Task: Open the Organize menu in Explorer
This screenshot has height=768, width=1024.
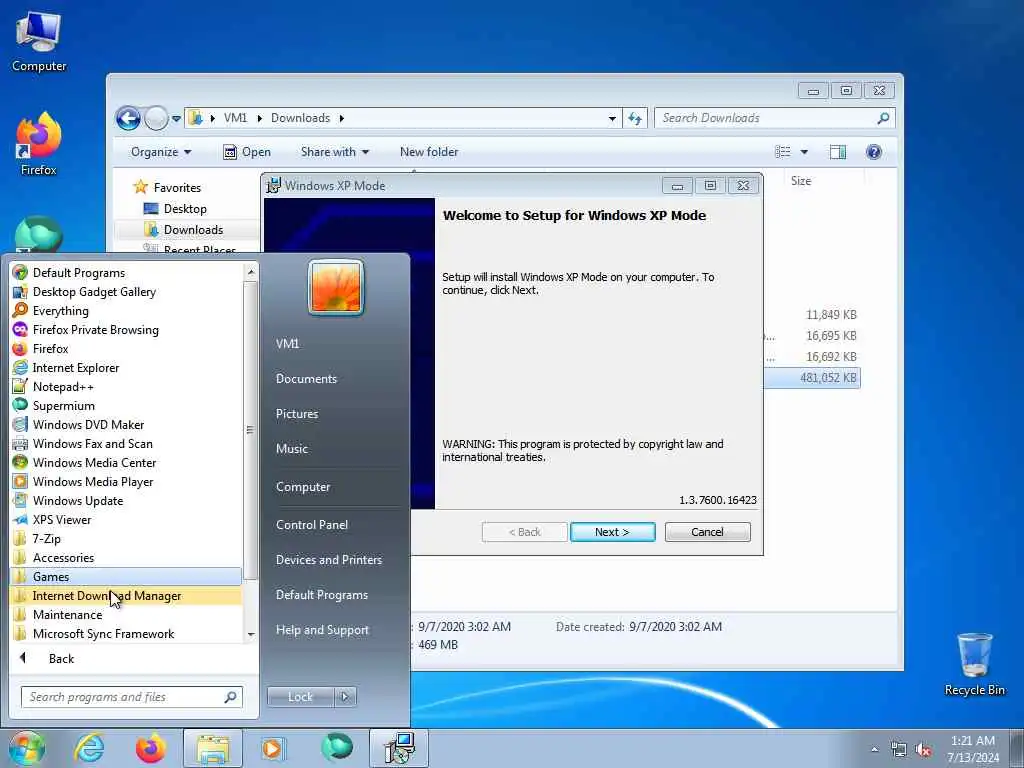Action: [161, 152]
